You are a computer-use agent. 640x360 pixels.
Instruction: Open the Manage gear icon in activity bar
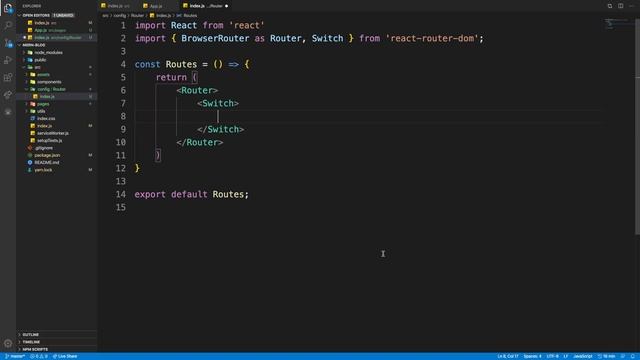point(8,343)
